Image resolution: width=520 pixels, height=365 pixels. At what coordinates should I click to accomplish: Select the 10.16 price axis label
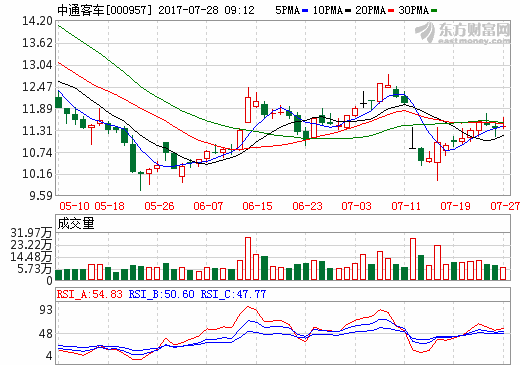[37, 174]
